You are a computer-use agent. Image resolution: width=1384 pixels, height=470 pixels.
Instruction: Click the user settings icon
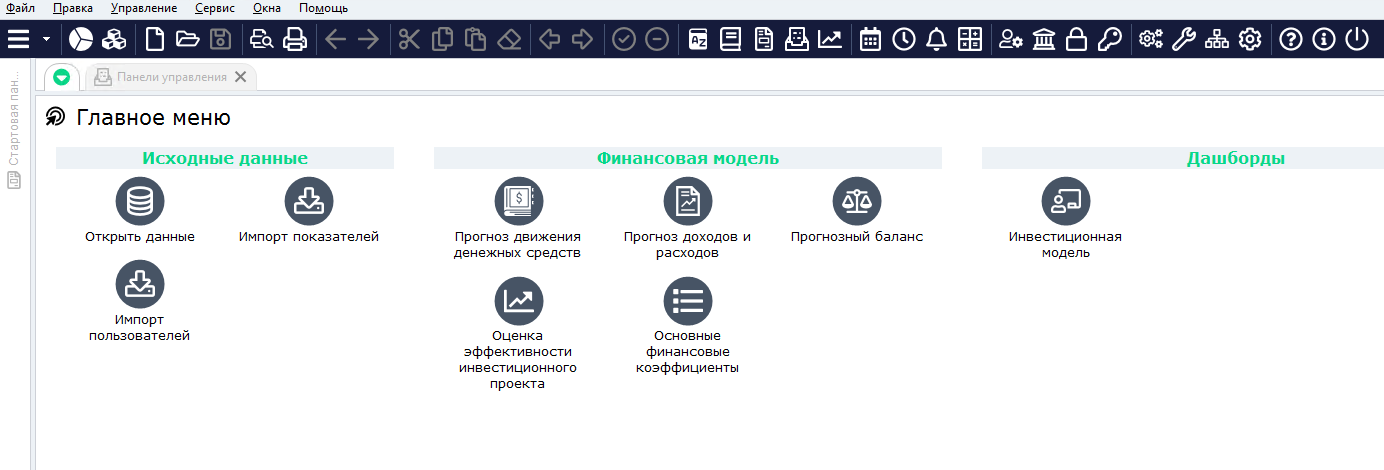[1011, 39]
